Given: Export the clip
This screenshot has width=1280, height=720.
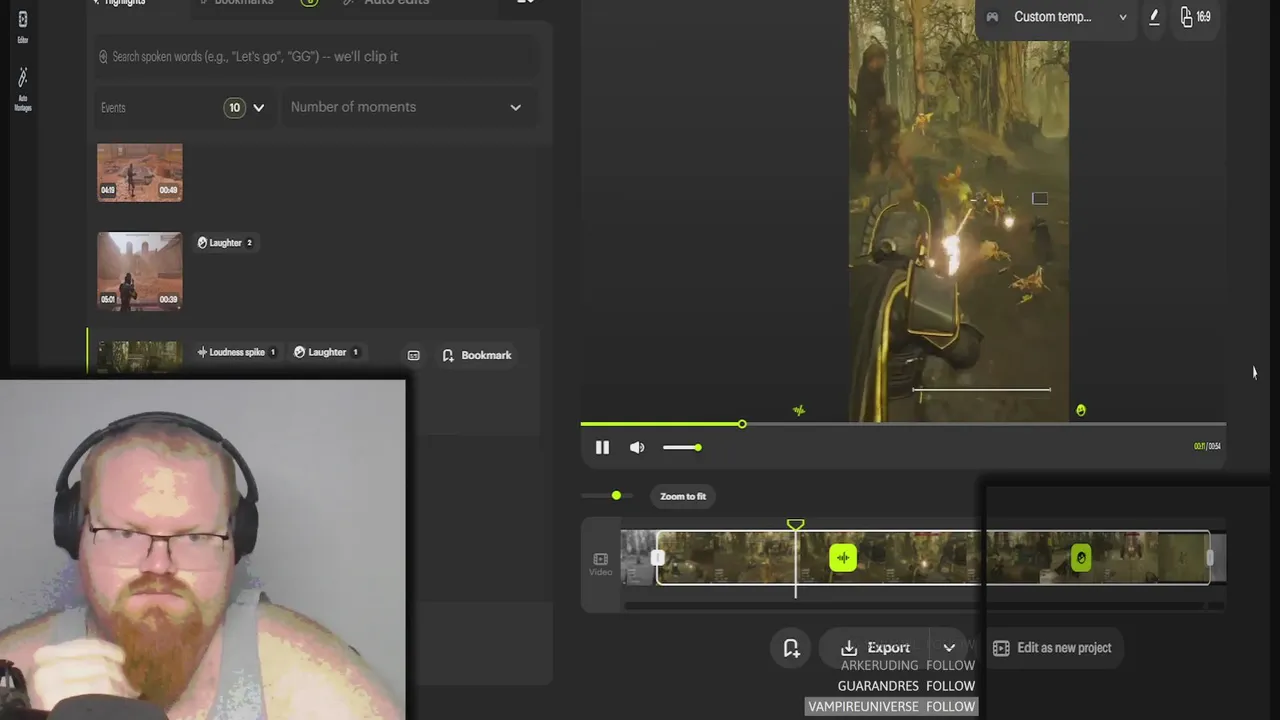Looking at the screenshot, I should 875,648.
